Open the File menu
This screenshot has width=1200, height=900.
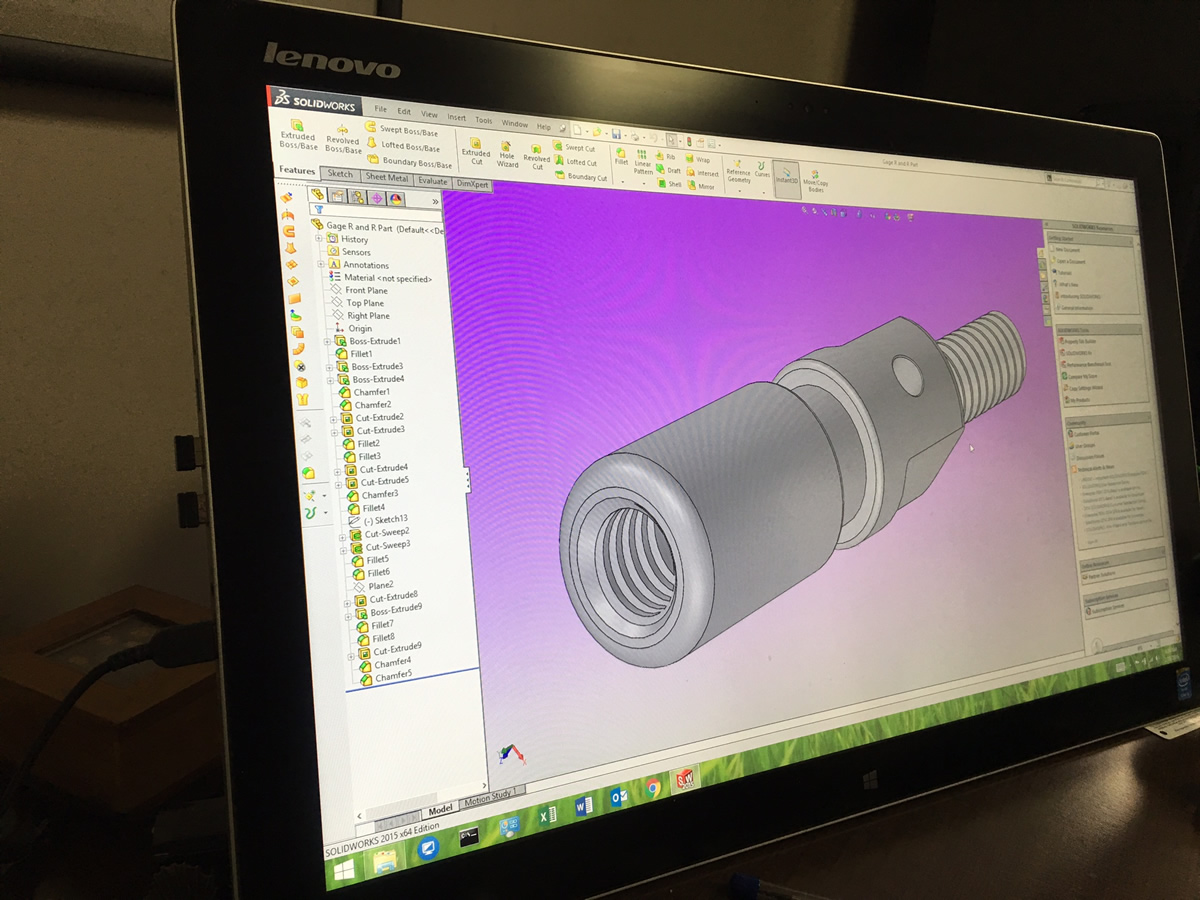point(380,109)
